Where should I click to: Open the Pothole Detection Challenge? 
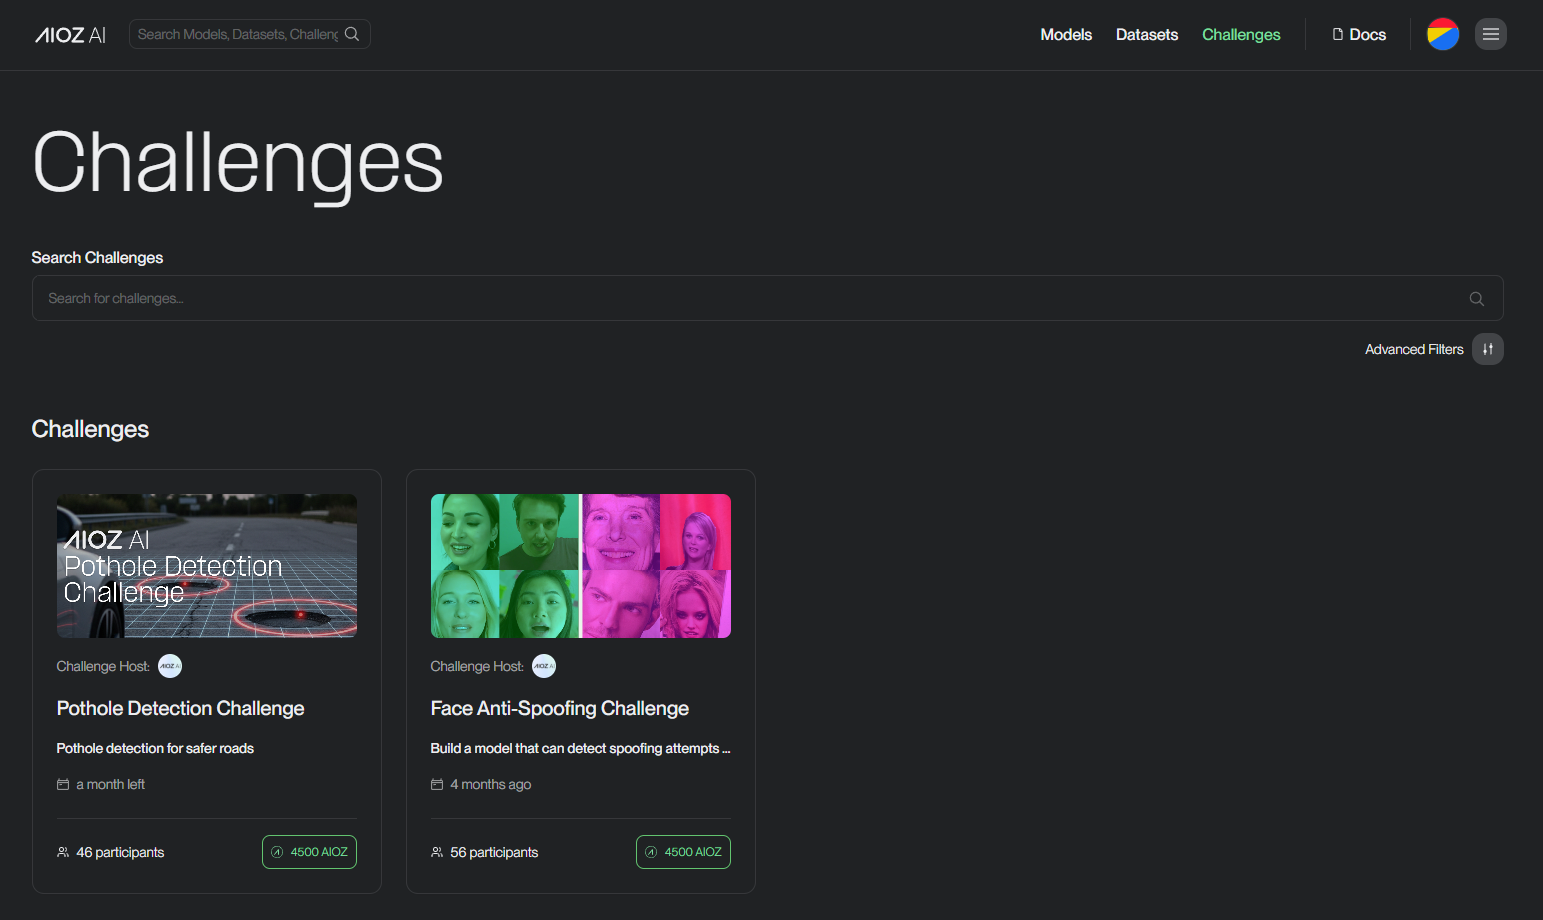180,708
